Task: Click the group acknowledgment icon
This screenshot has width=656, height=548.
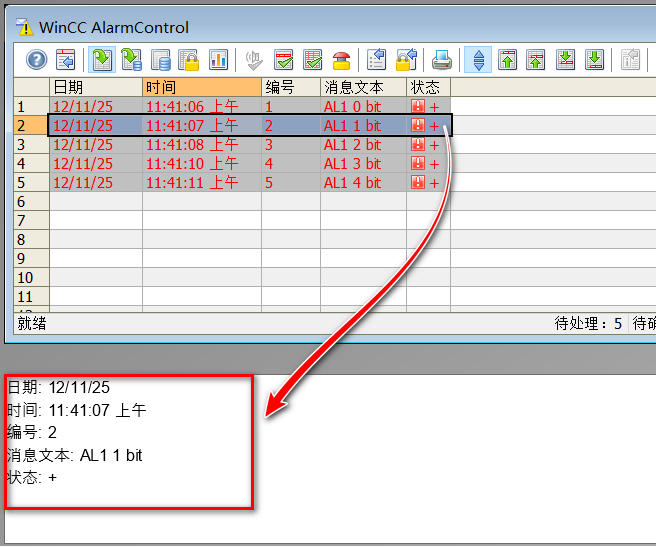Action: pos(313,60)
